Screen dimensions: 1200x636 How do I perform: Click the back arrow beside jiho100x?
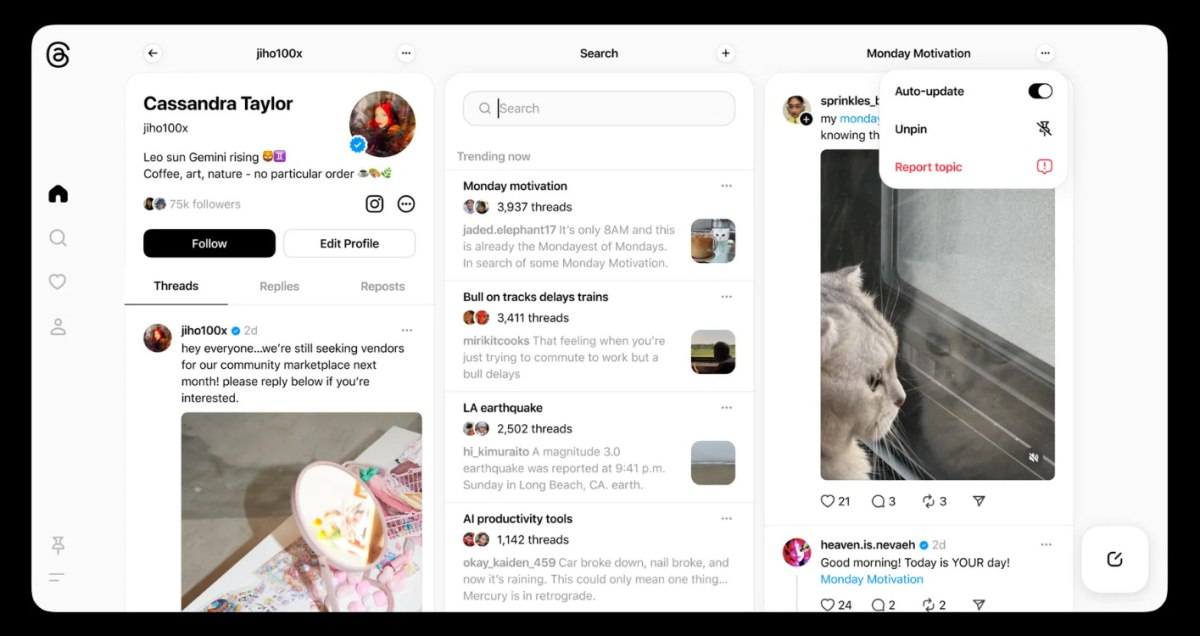coord(152,53)
